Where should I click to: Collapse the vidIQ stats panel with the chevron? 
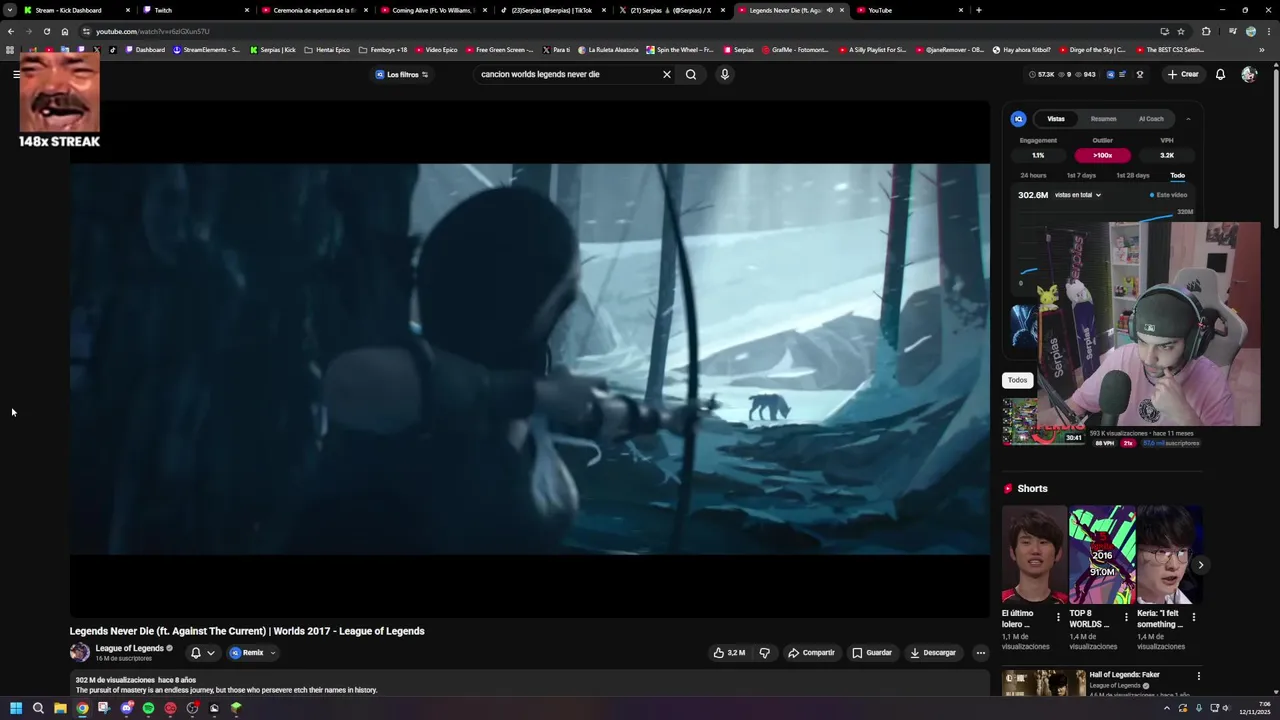(1188, 119)
